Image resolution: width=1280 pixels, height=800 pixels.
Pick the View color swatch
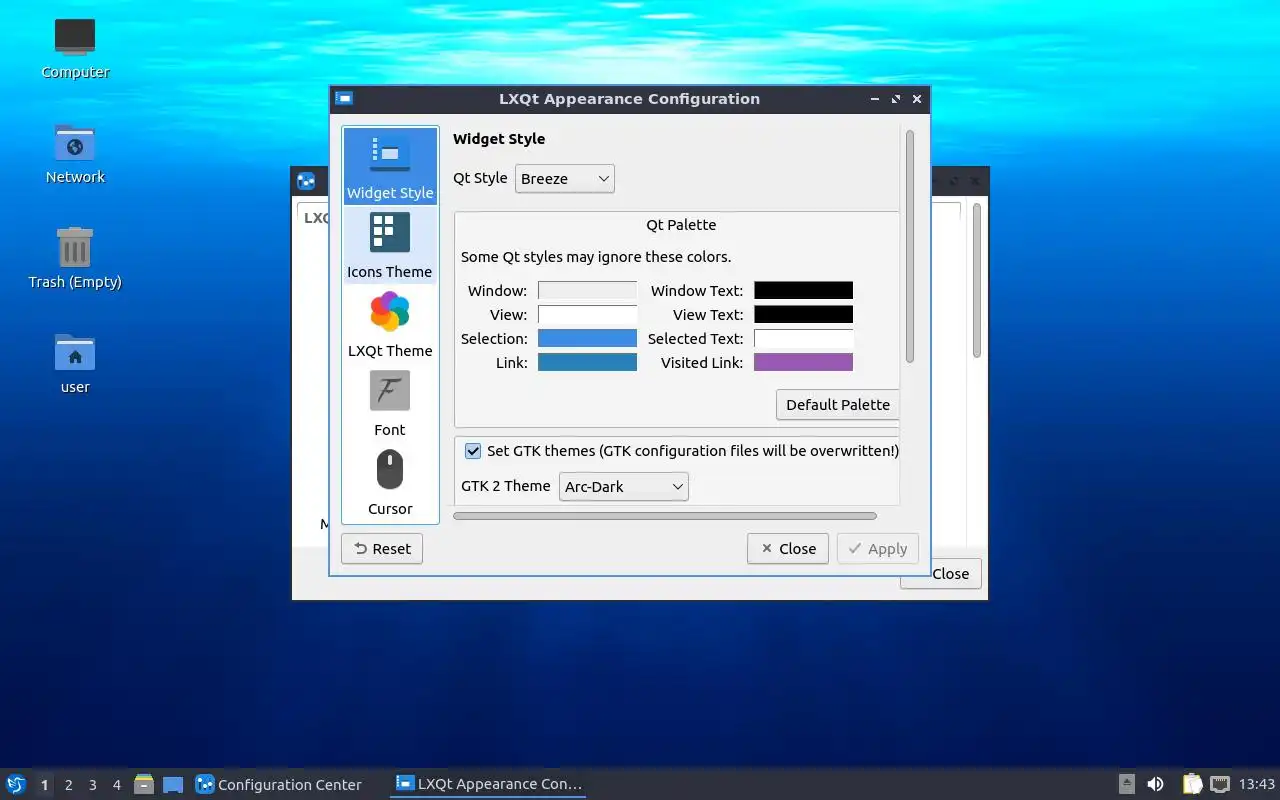pyautogui.click(x=588, y=315)
